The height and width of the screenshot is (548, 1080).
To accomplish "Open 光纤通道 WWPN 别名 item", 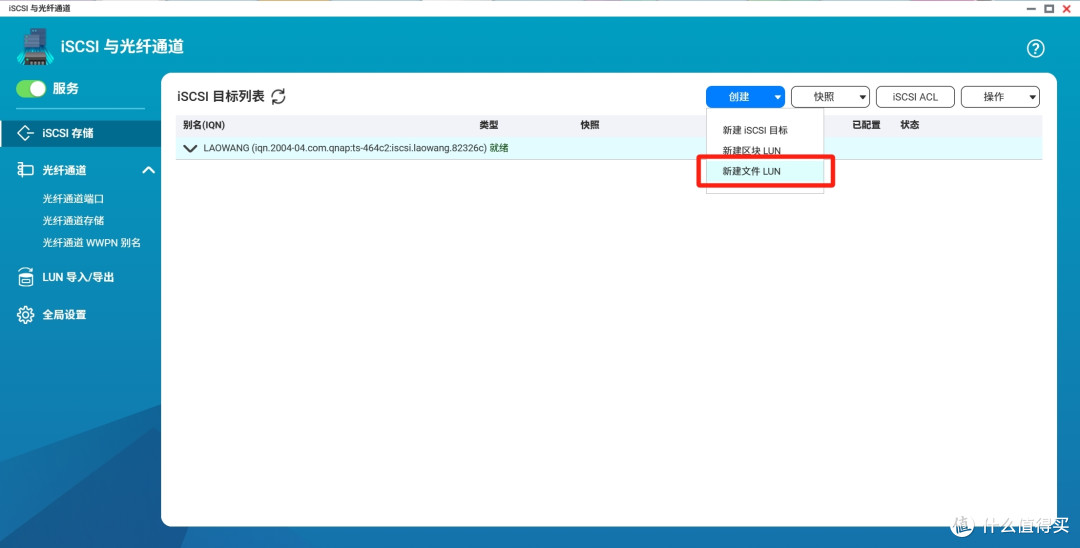I will [x=92, y=243].
